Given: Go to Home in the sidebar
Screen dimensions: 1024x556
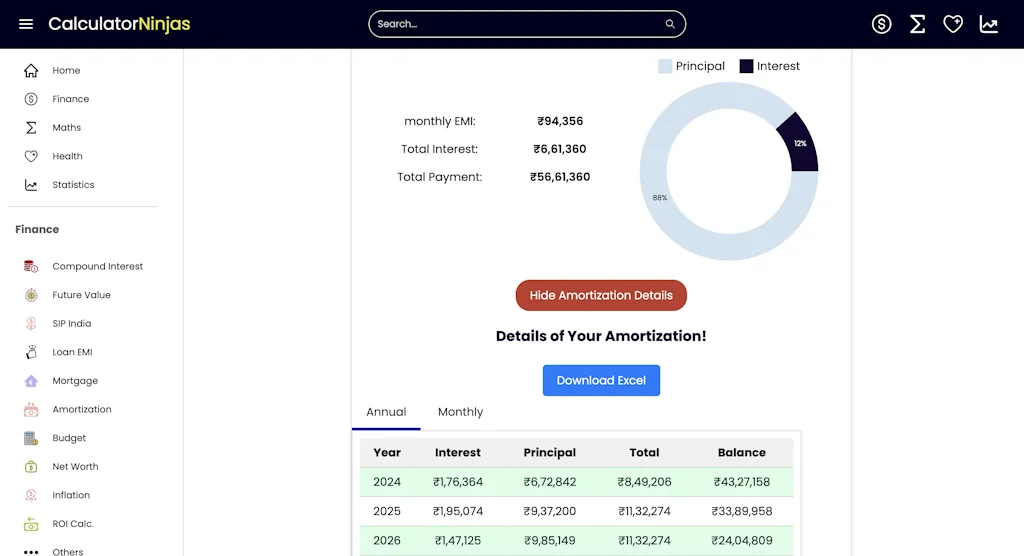Looking at the screenshot, I should 66,71.
